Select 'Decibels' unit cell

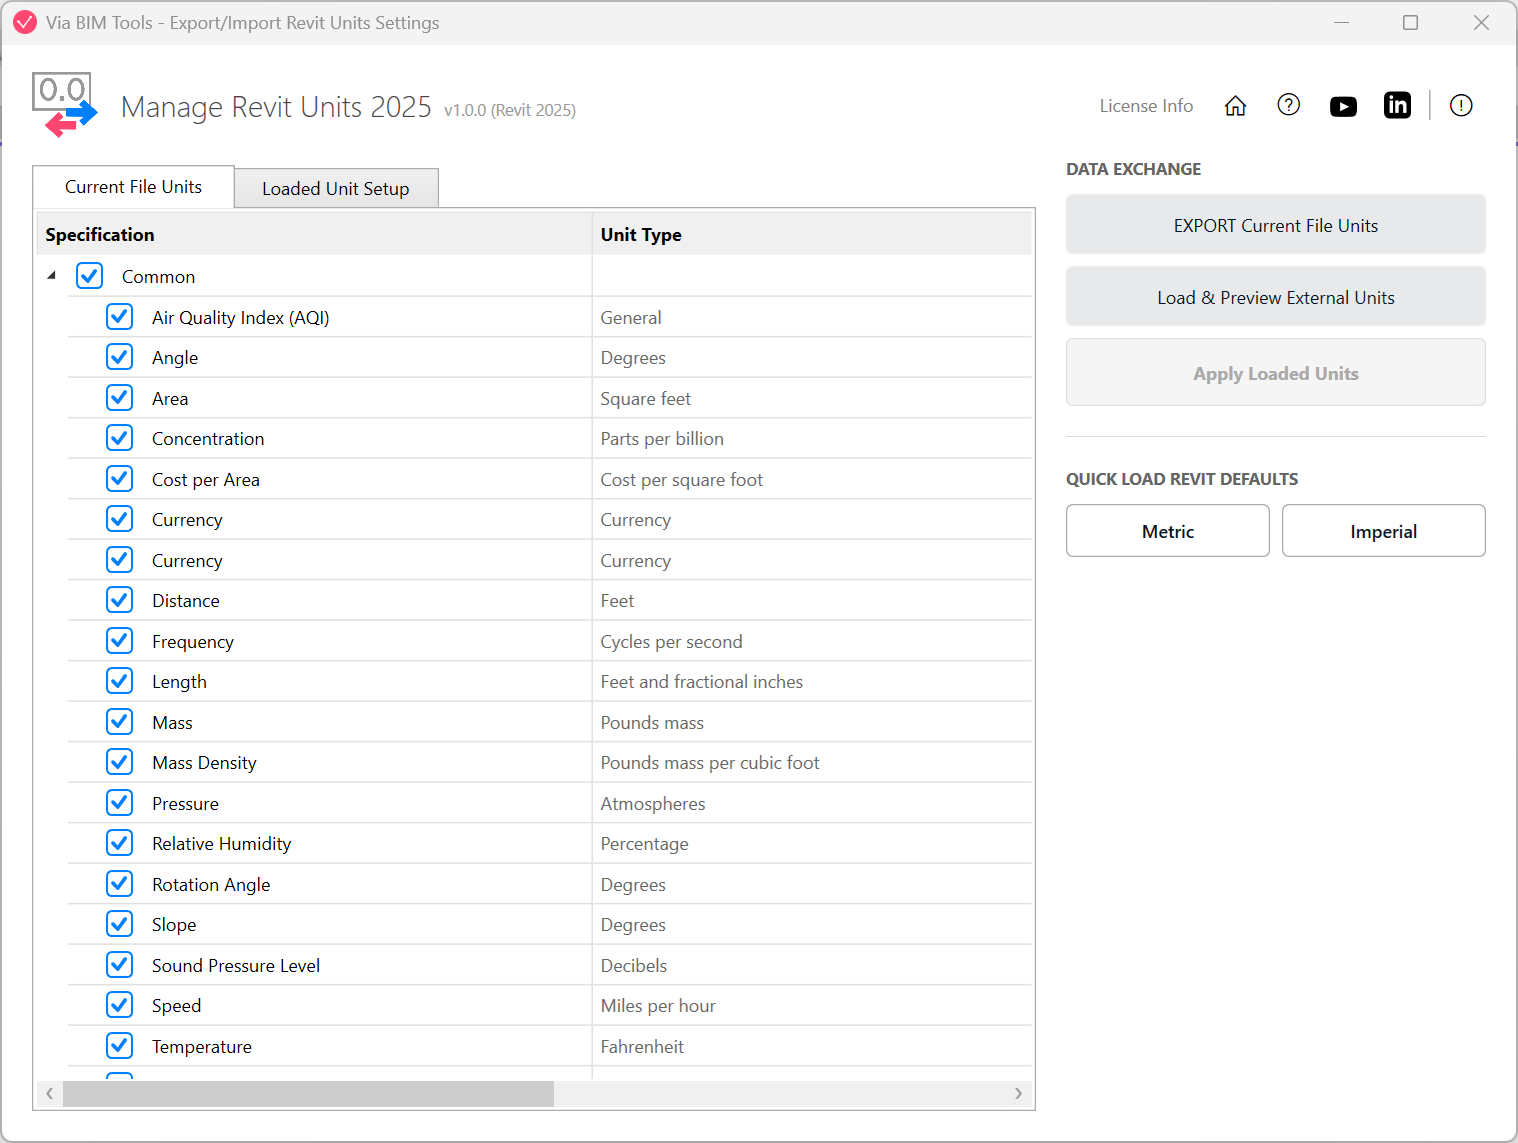point(812,965)
